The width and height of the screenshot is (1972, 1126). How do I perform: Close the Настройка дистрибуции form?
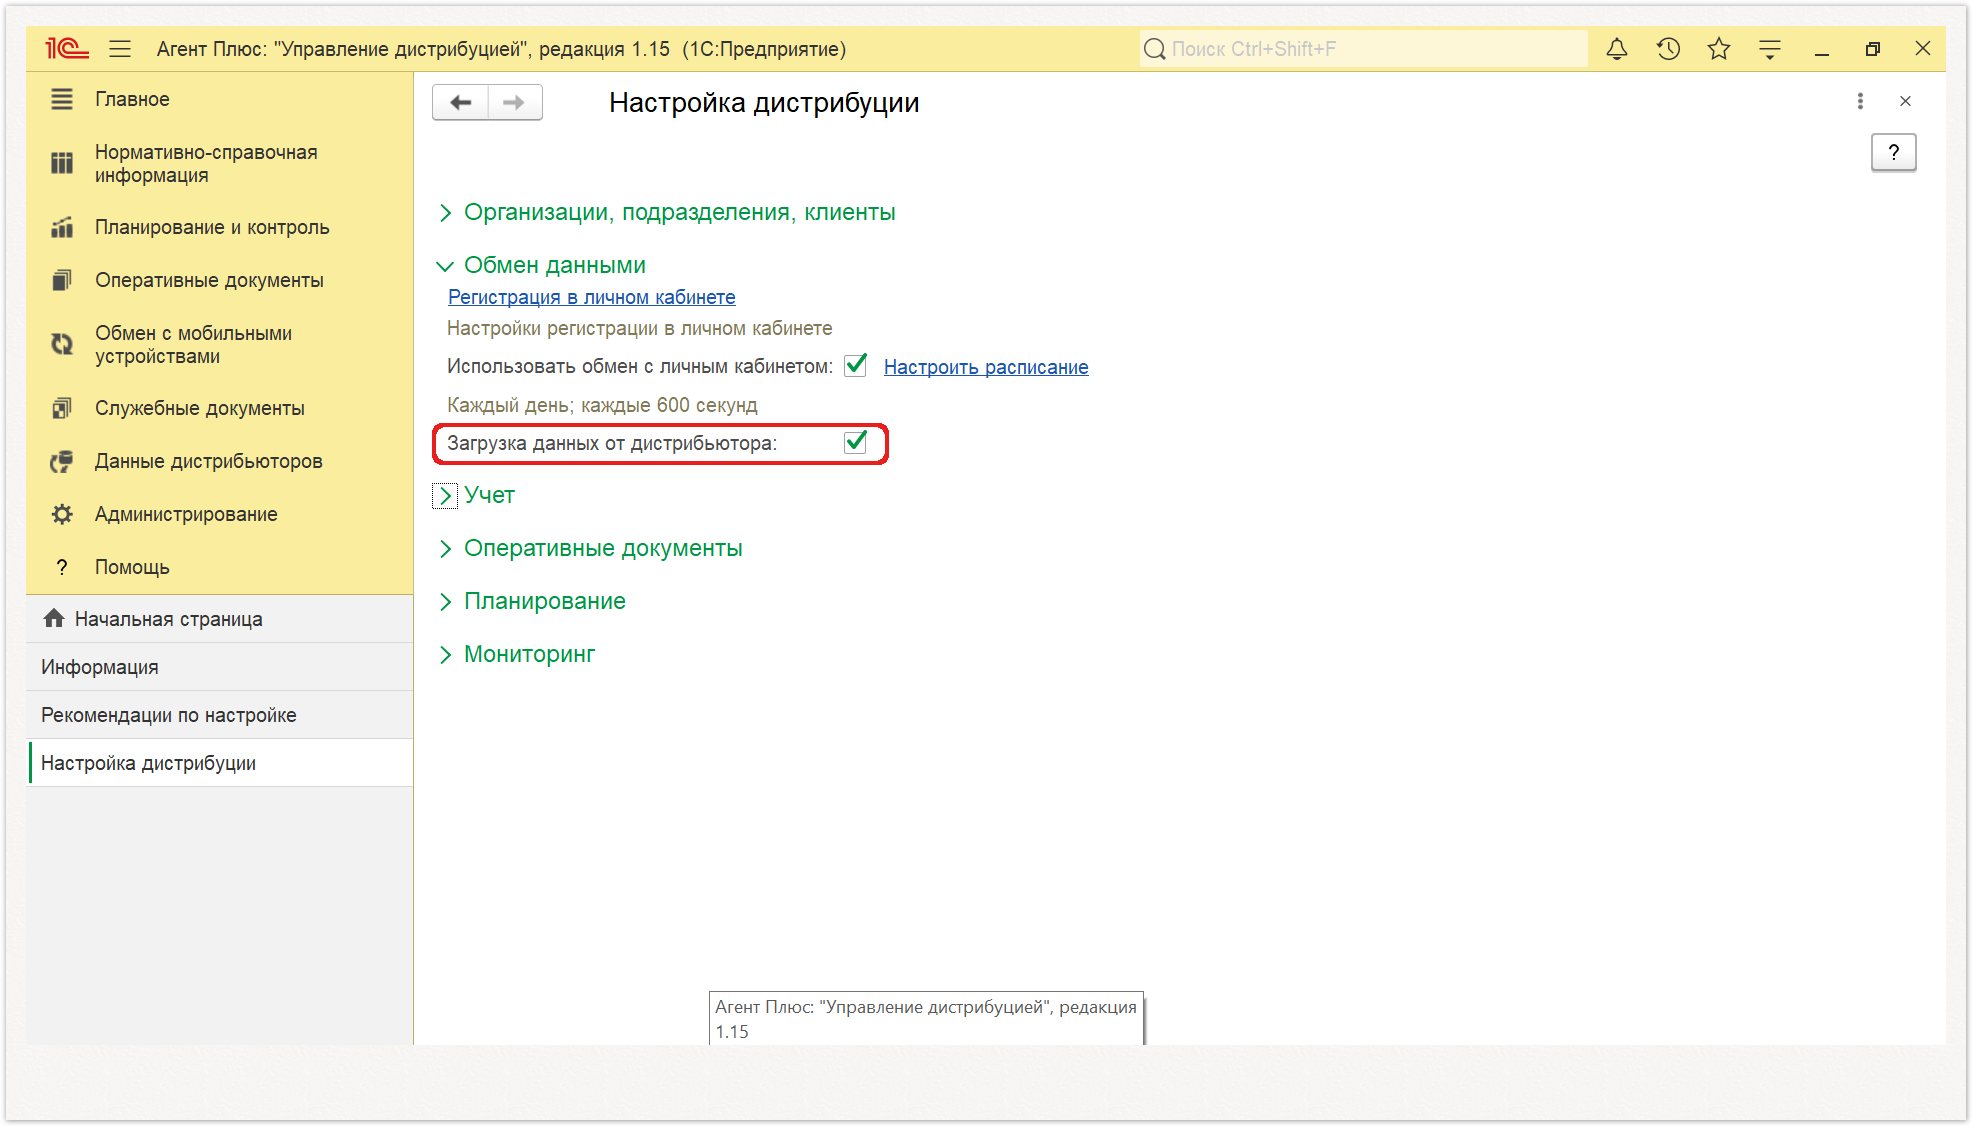point(1905,101)
